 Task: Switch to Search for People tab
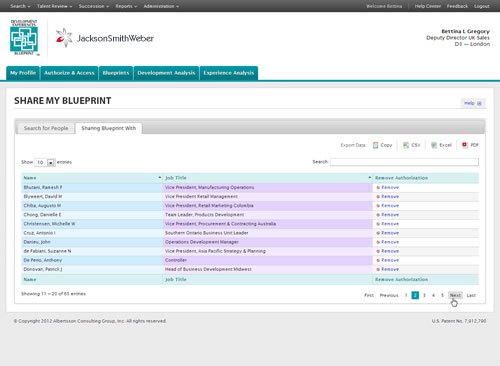46,128
